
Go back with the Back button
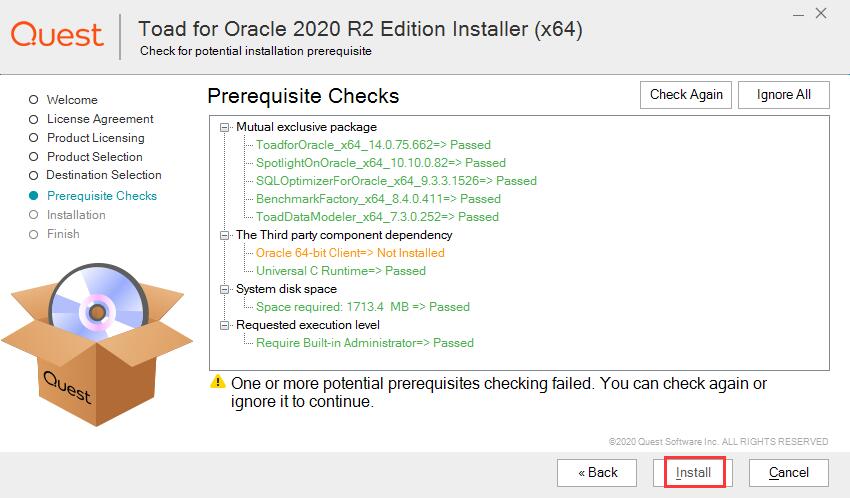(598, 472)
